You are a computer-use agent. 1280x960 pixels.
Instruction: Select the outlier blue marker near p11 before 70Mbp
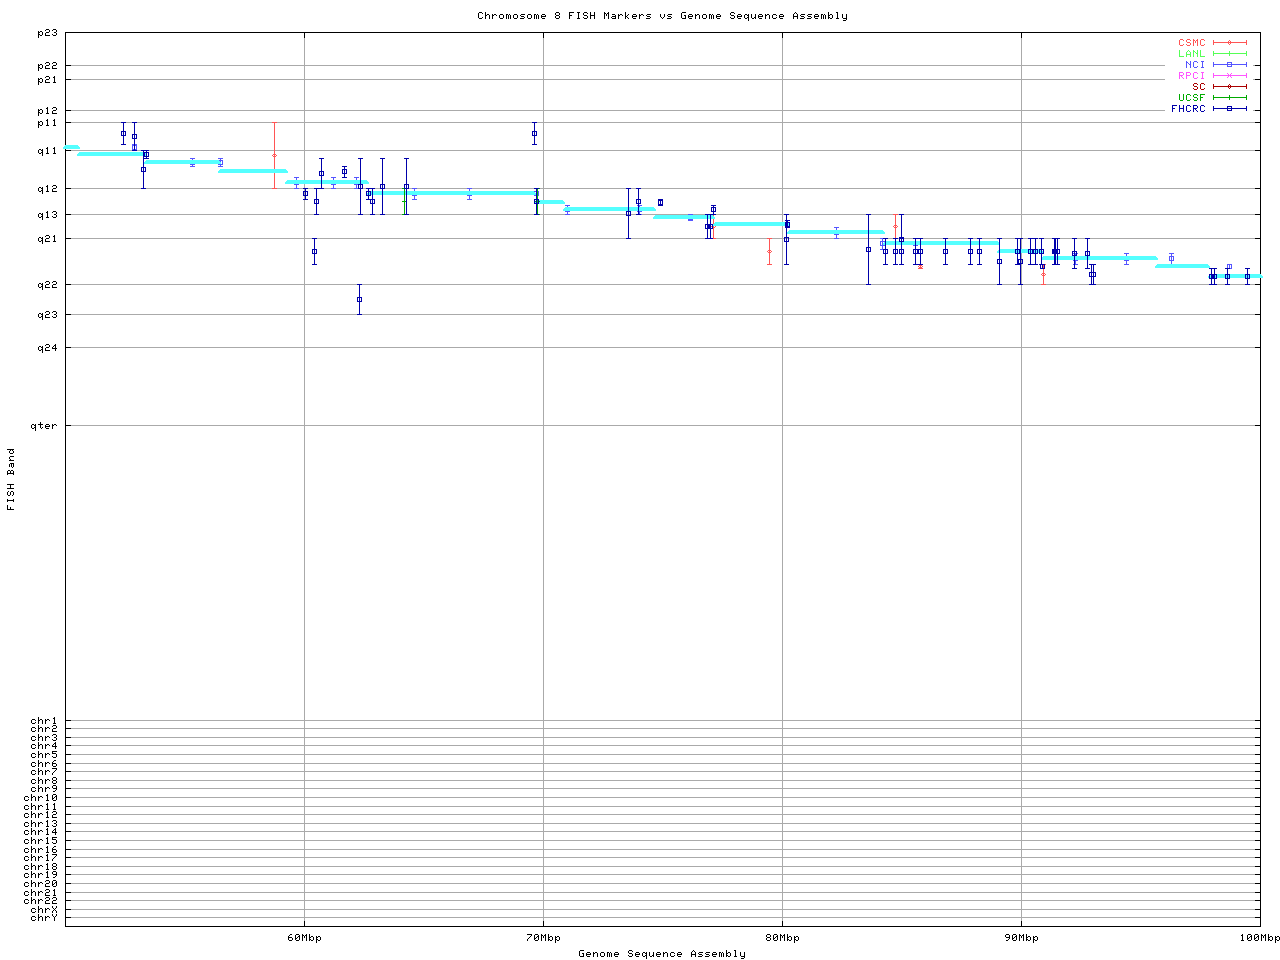coord(534,133)
